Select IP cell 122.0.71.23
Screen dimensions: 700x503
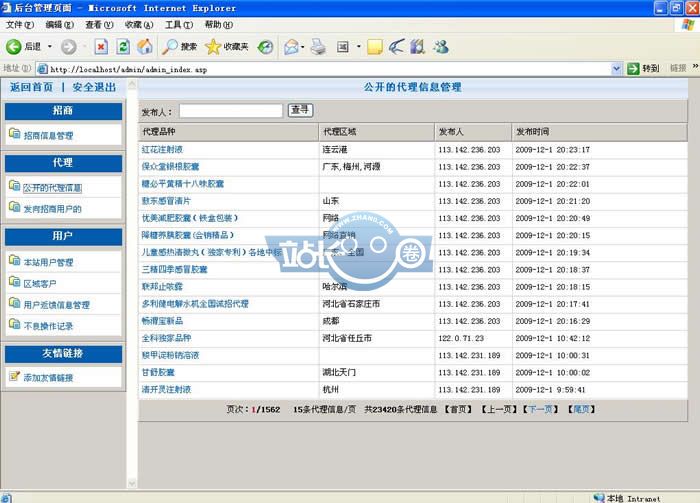(x=461, y=338)
